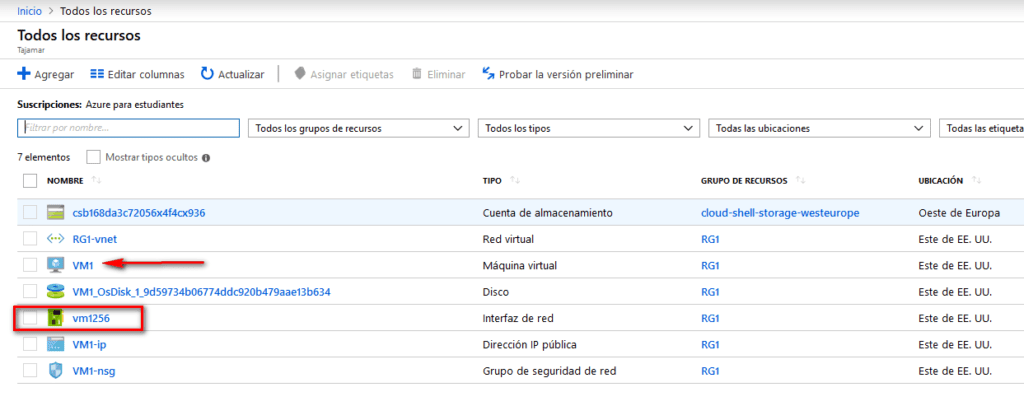Check the VM1 row checkbox
This screenshot has height=406, width=1024.
30,265
